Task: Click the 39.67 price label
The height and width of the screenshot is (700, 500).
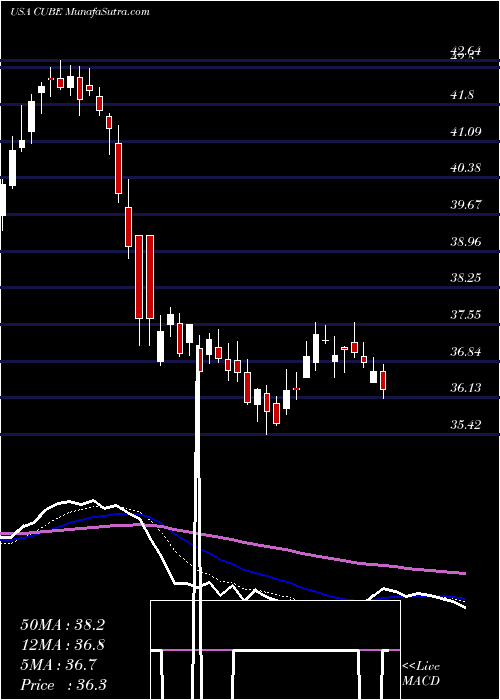Action: coord(466,205)
